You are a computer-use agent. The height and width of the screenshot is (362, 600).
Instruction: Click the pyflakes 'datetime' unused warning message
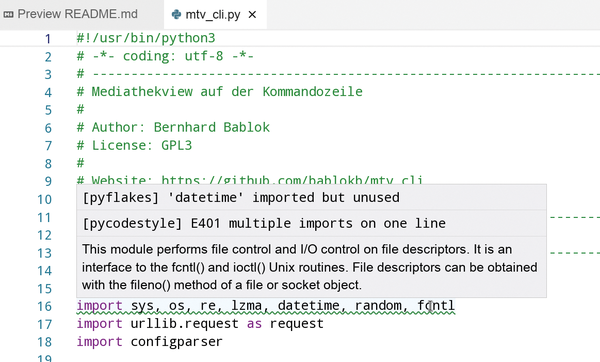[x=241, y=197]
